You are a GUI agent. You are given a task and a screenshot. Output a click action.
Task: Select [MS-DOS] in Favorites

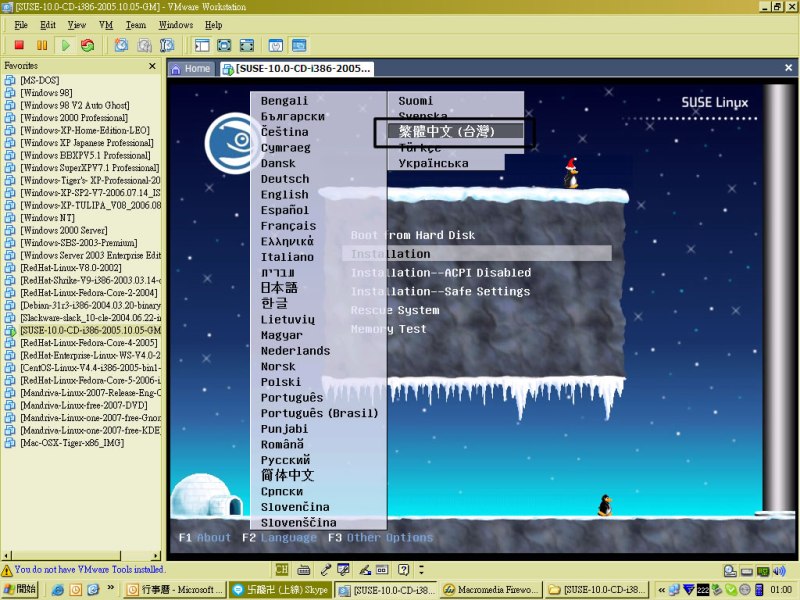(x=39, y=80)
